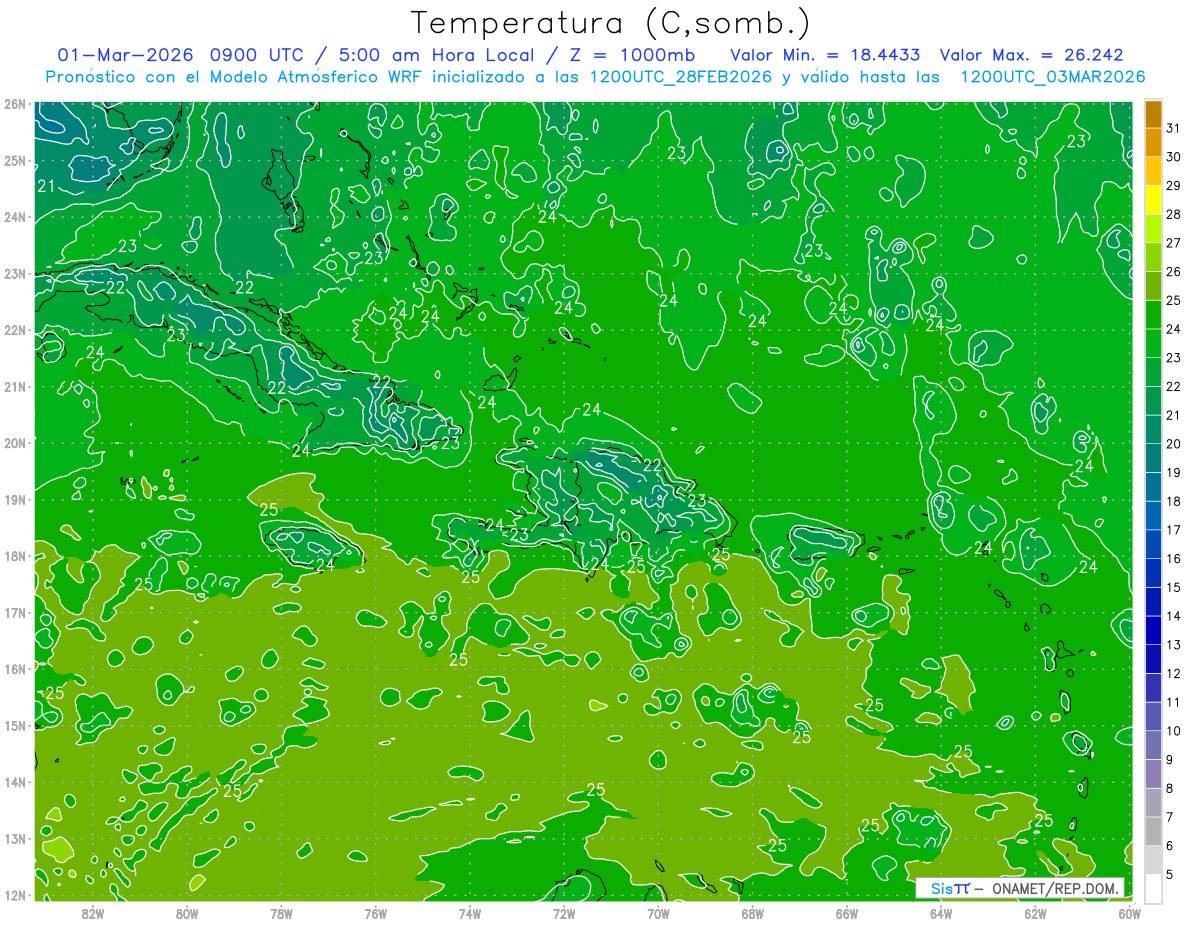Viewport: 1200px width, 927px height.
Task: Click the "82W" longitude label
Action: (92, 913)
